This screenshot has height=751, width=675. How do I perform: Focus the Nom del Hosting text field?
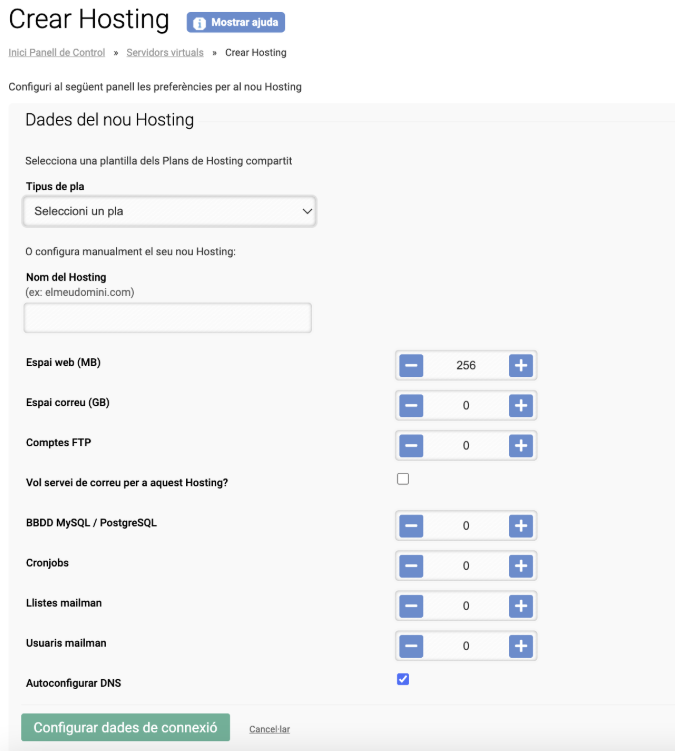click(x=167, y=318)
